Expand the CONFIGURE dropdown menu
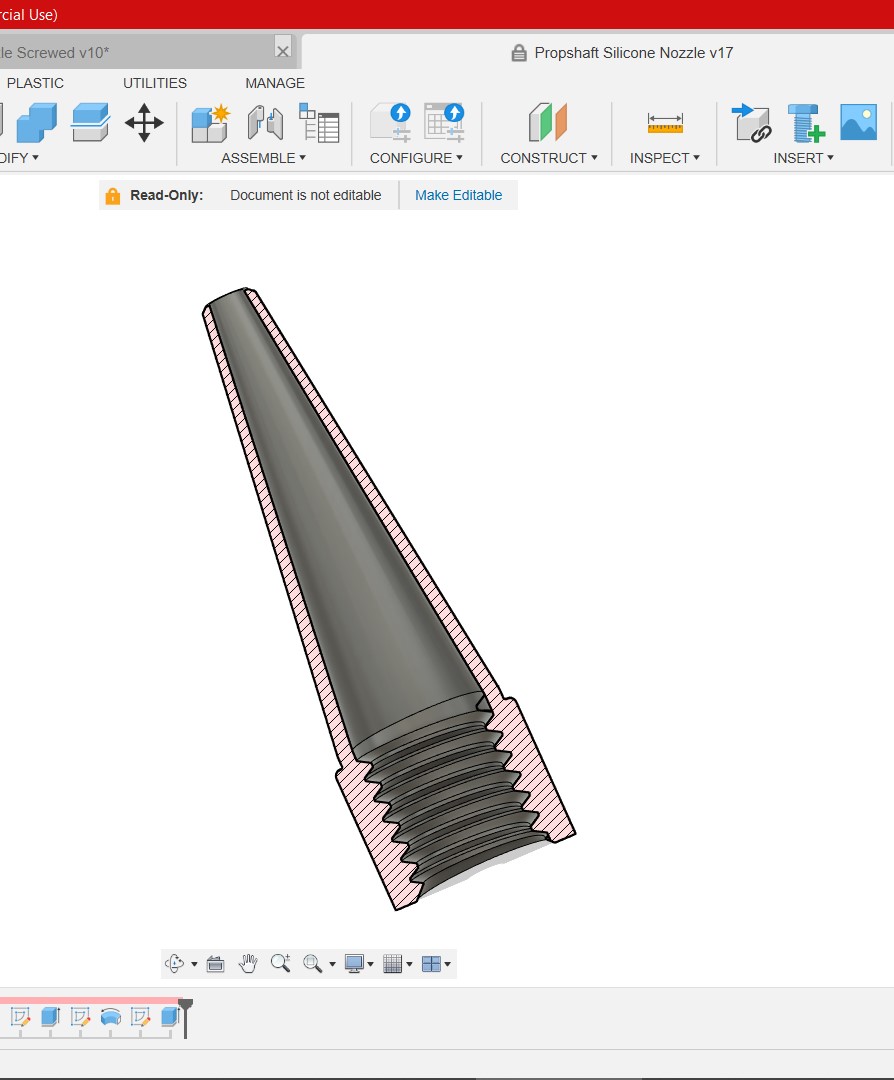 click(x=417, y=158)
